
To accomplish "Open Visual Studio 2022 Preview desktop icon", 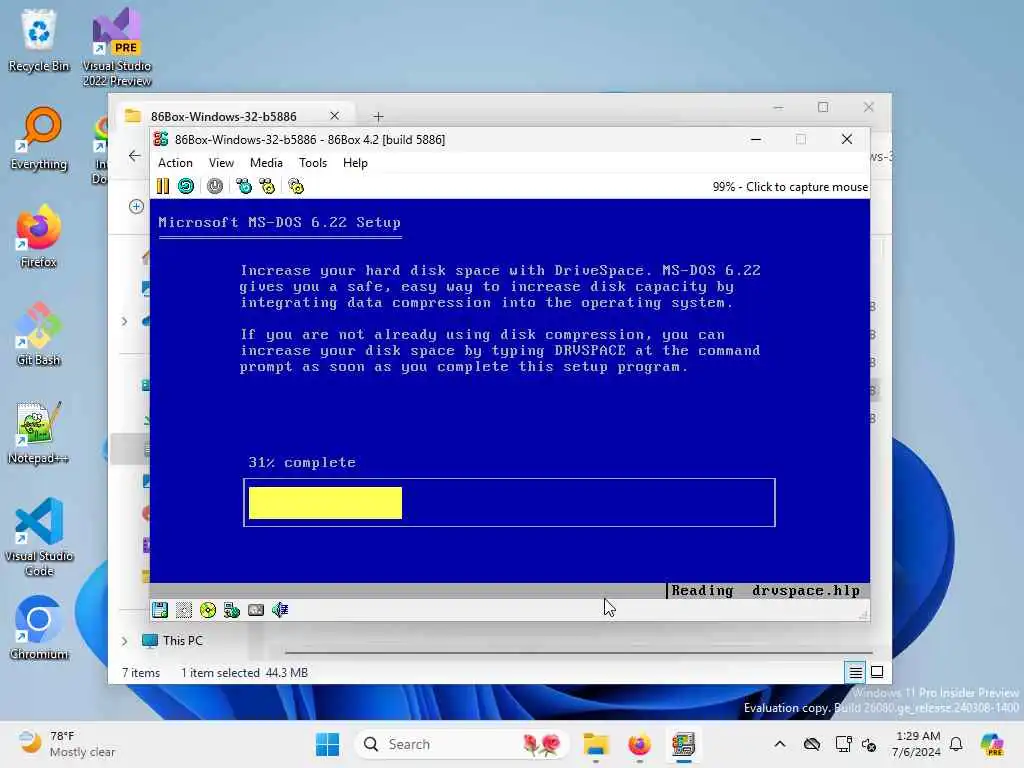I will click(117, 47).
